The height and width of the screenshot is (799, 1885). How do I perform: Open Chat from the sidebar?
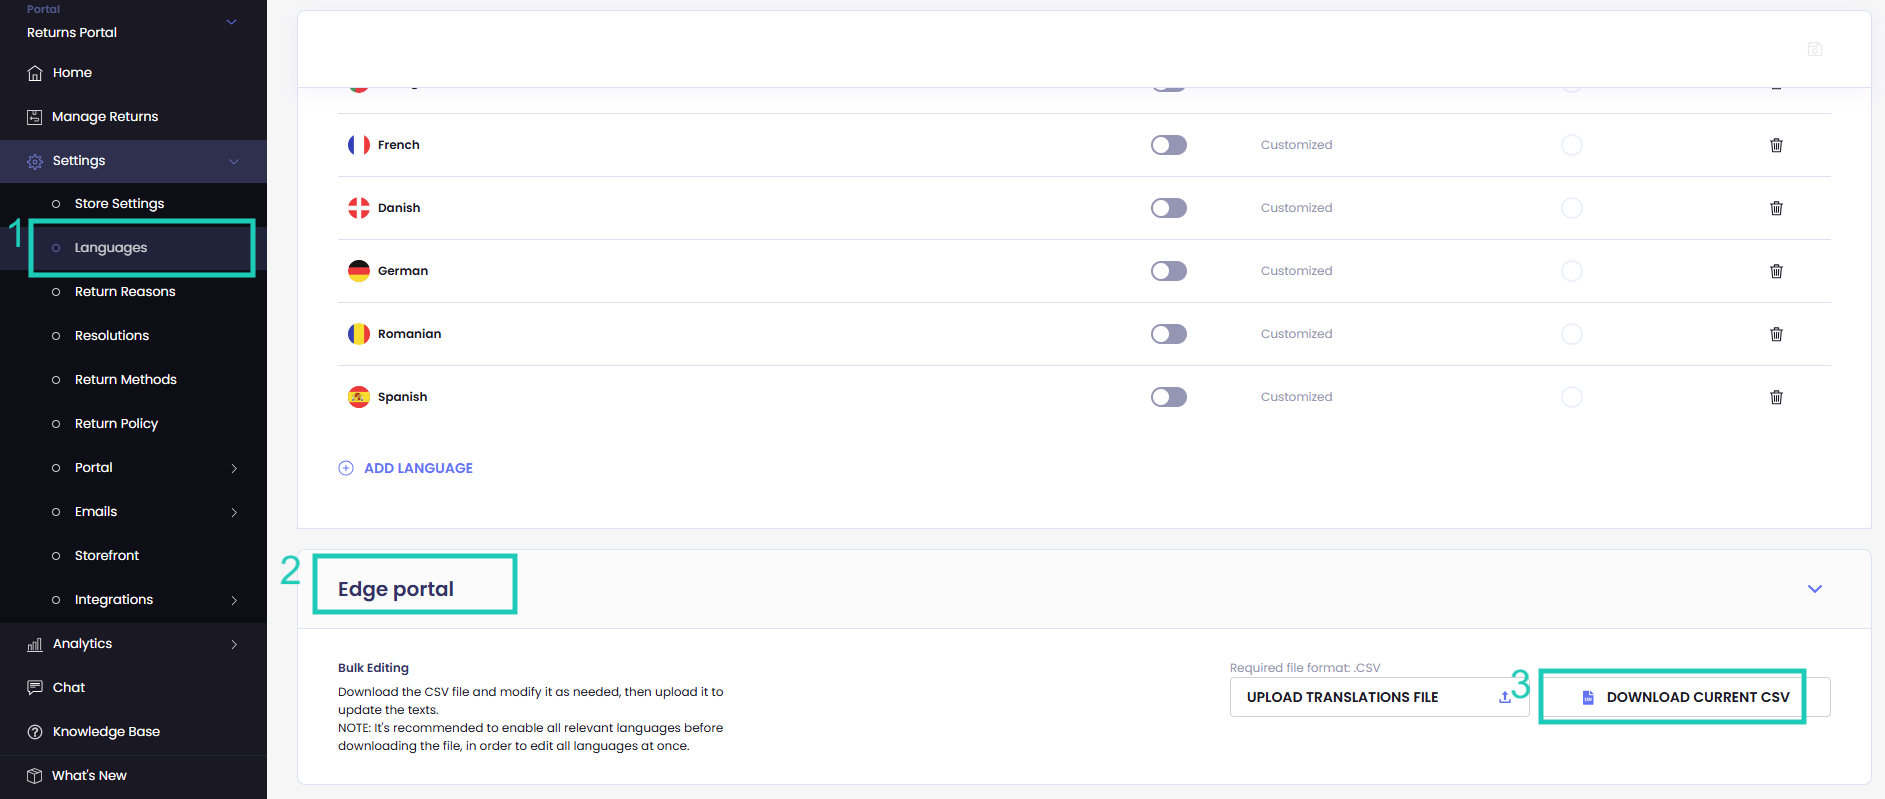[x=68, y=687]
